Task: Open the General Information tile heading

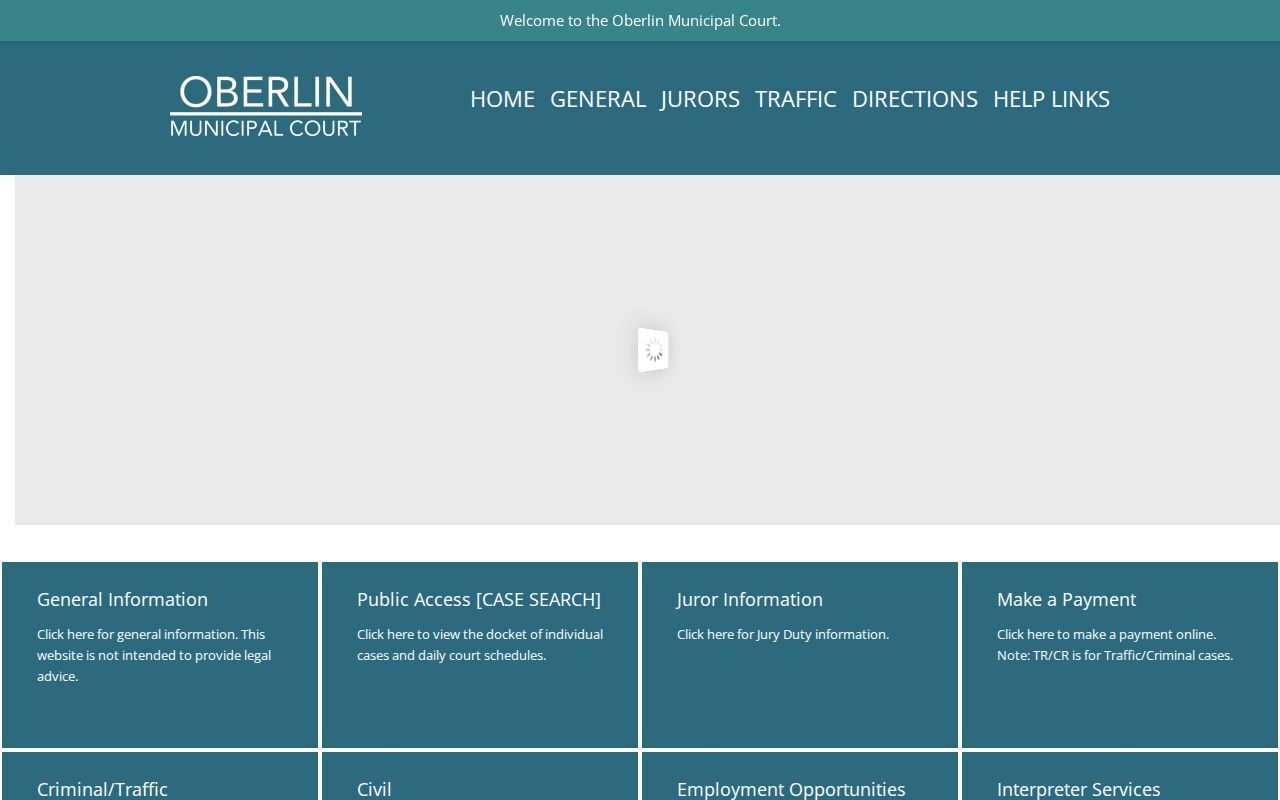Action: coord(122,599)
